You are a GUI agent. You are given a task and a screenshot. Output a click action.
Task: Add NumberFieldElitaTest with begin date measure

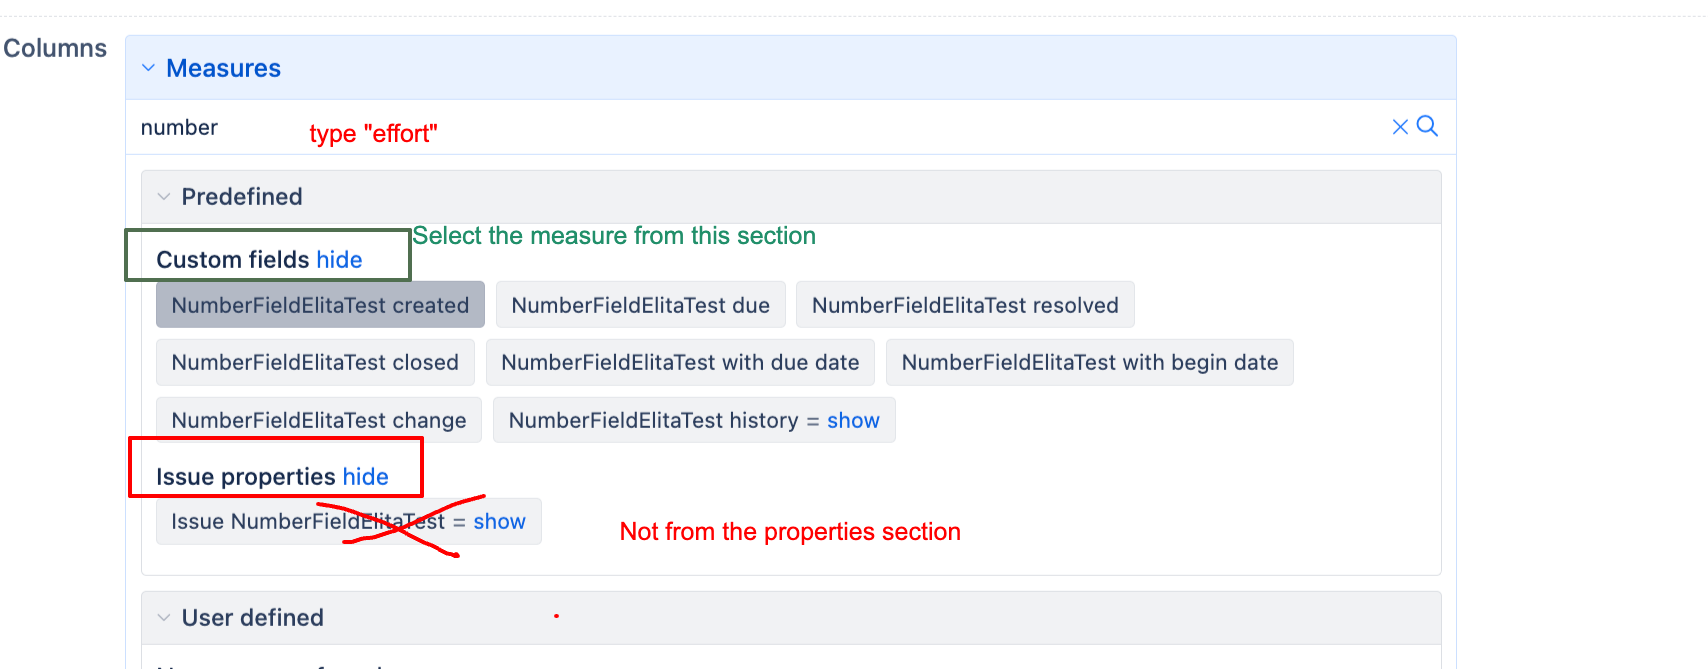[x=1089, y=362]
